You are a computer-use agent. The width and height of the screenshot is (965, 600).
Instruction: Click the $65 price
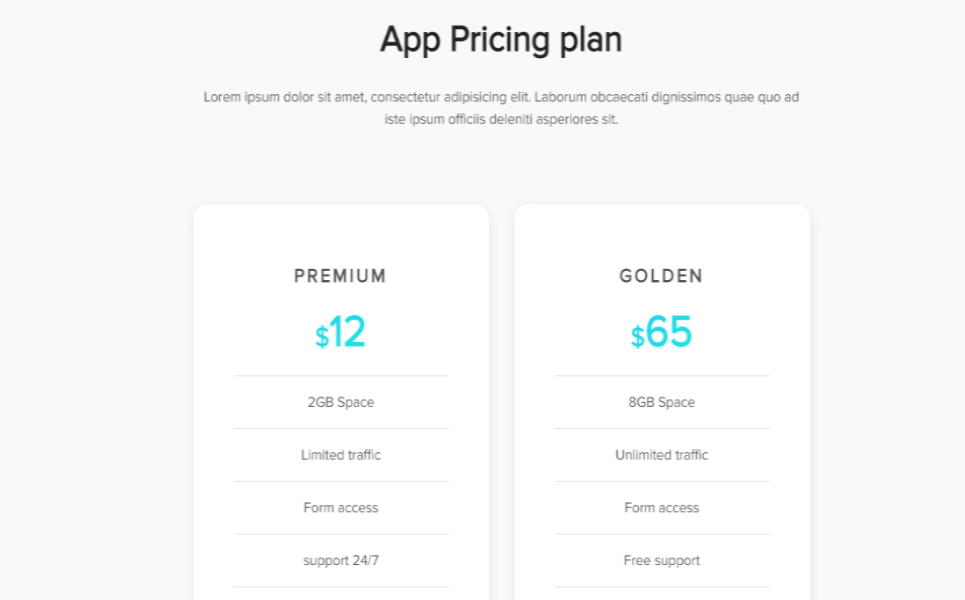click(x=667, y=333)
